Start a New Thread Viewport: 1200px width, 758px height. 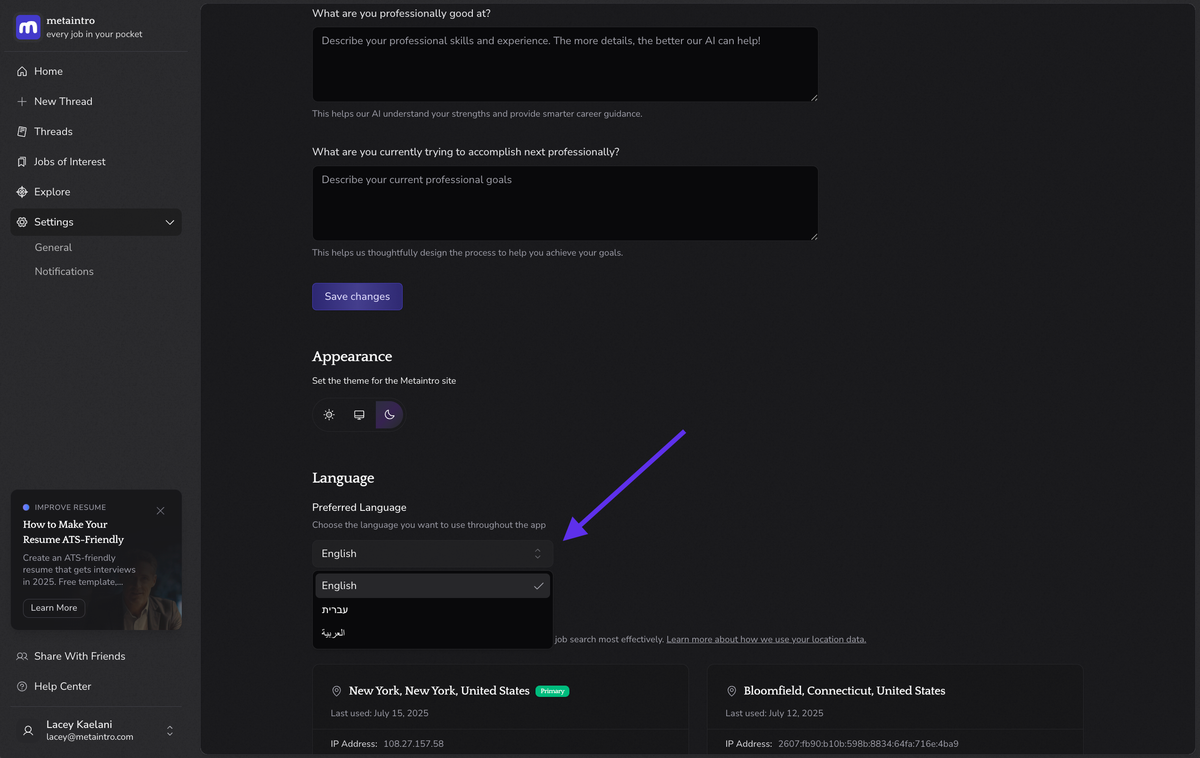(62, 102)
